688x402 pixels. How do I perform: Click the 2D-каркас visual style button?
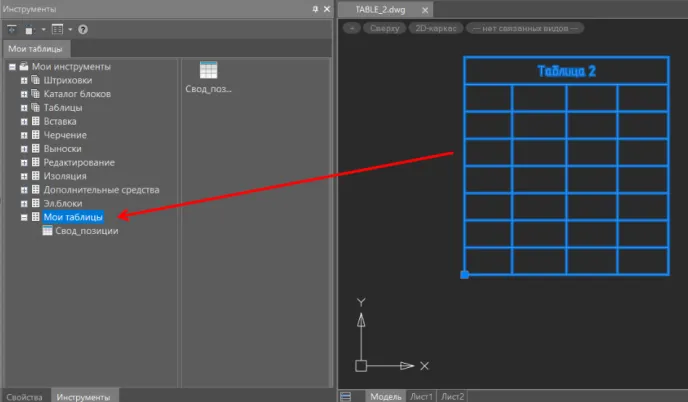coord(435,28)
